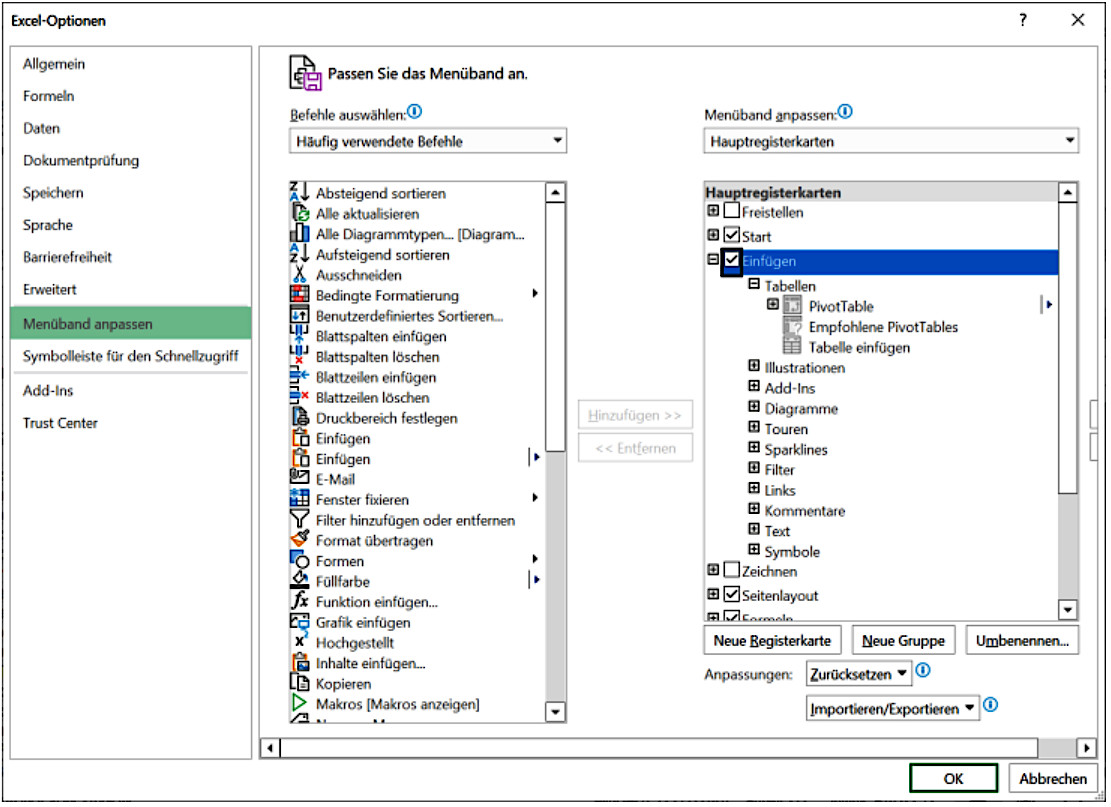Select the Funktion einfügen fx icon
Screen dimensions: 1111x807
click(299, 602)
